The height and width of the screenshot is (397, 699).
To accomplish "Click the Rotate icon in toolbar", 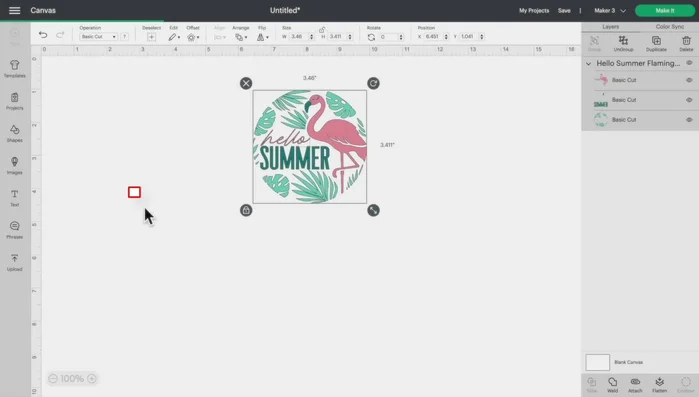I will click(371, 37).
